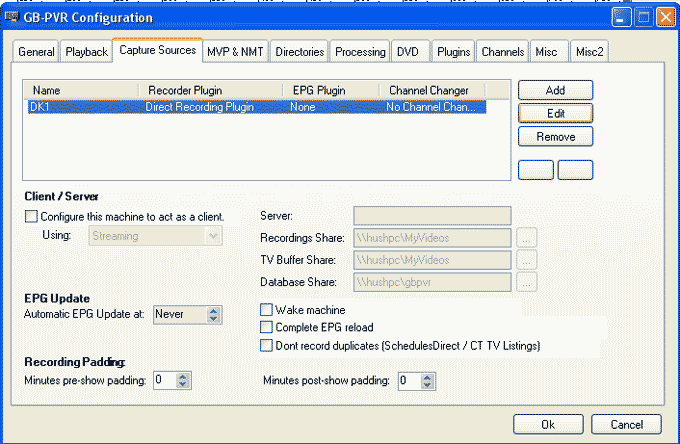This screenshot has height=444, width=680.
Task: Browse for the Recordings Share folder
Action: tap(526, 238)
